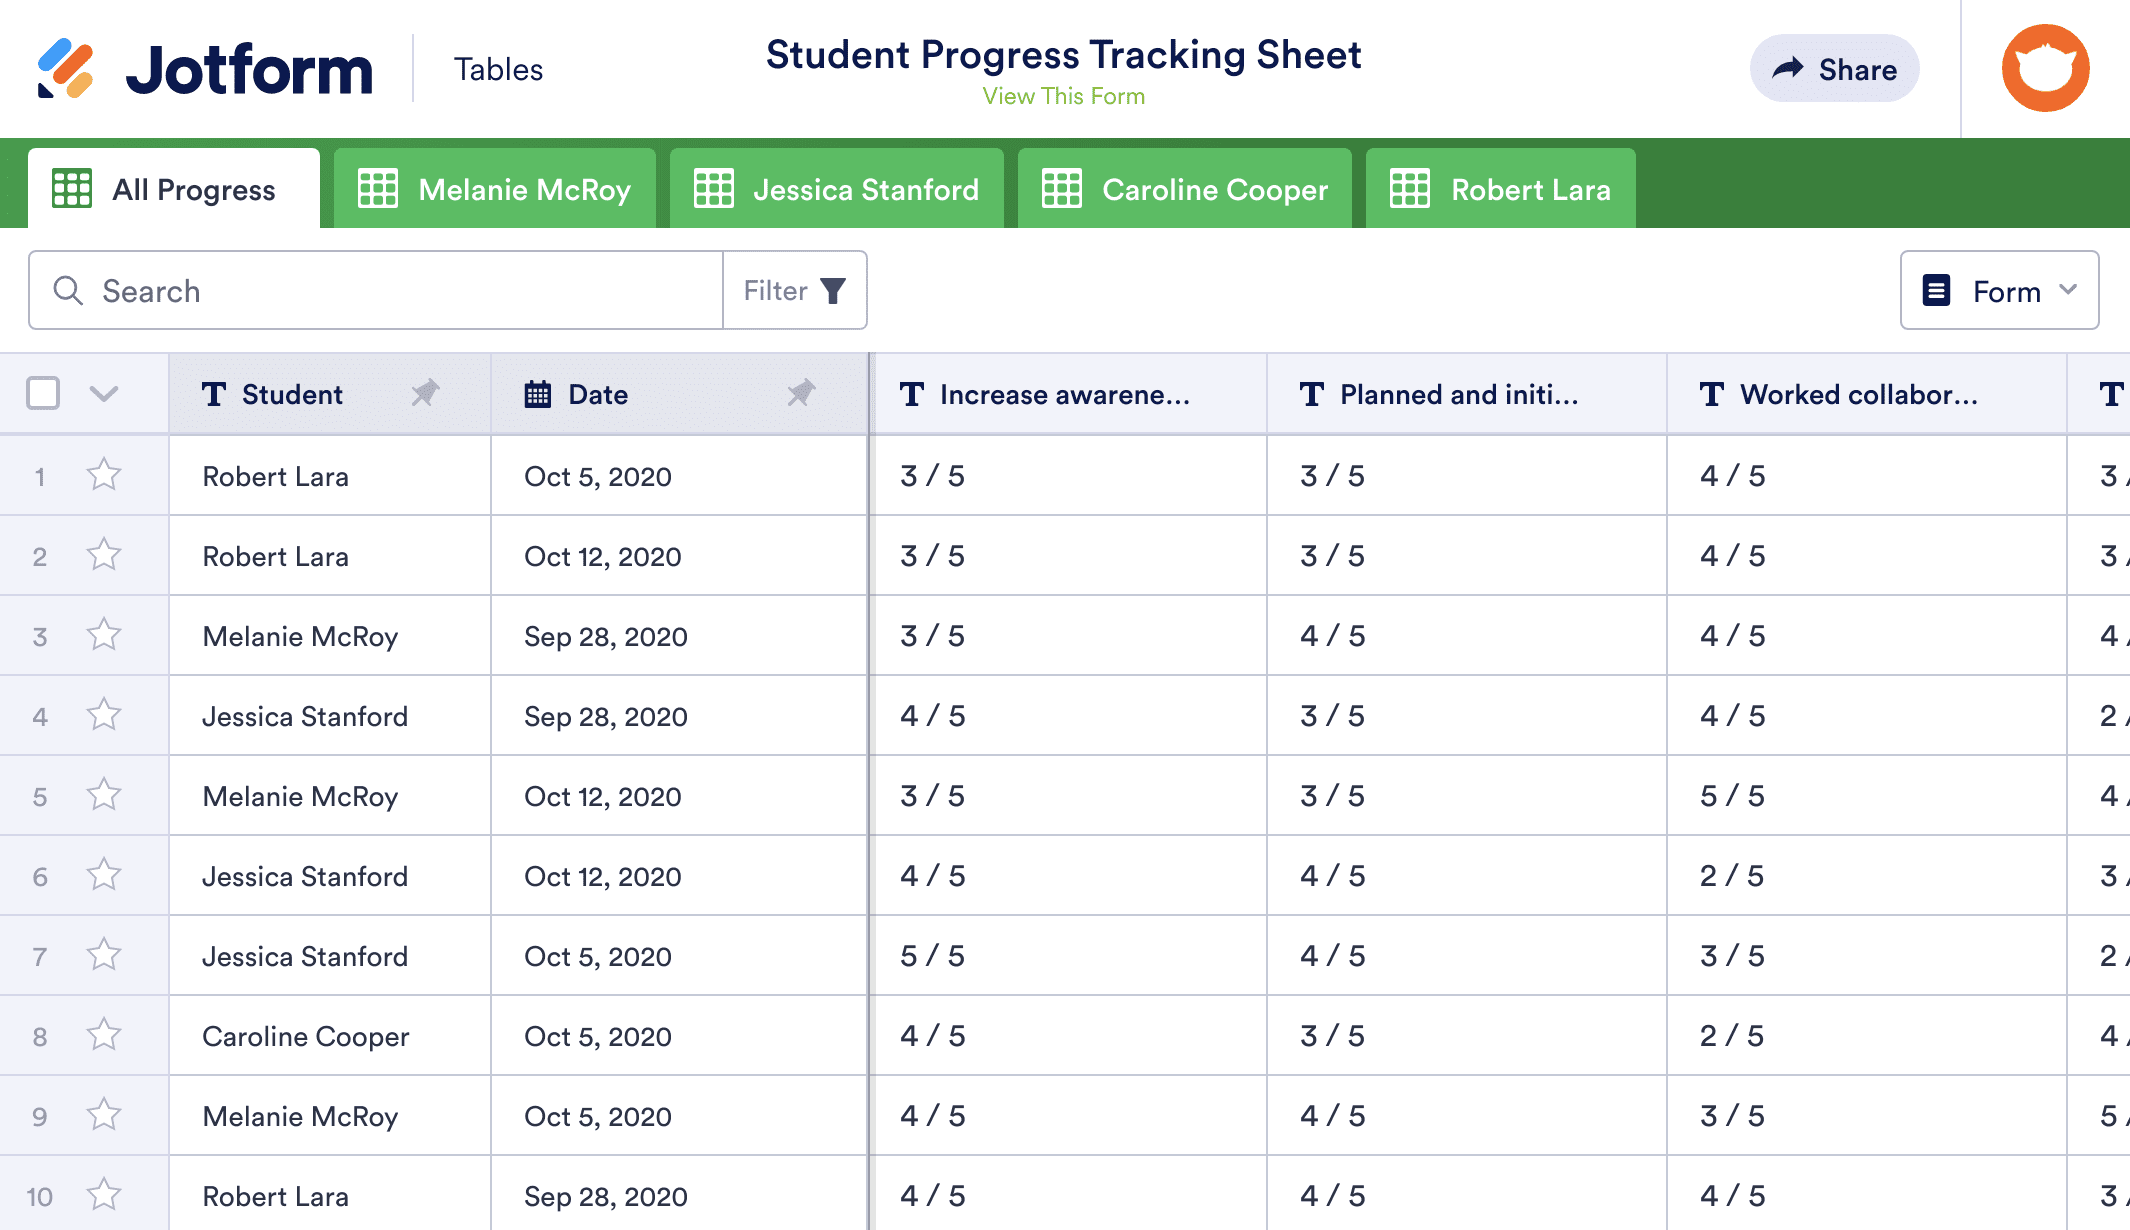Unpin the Date column
Screen dimensions: 2130x1230
pos(801,393)
